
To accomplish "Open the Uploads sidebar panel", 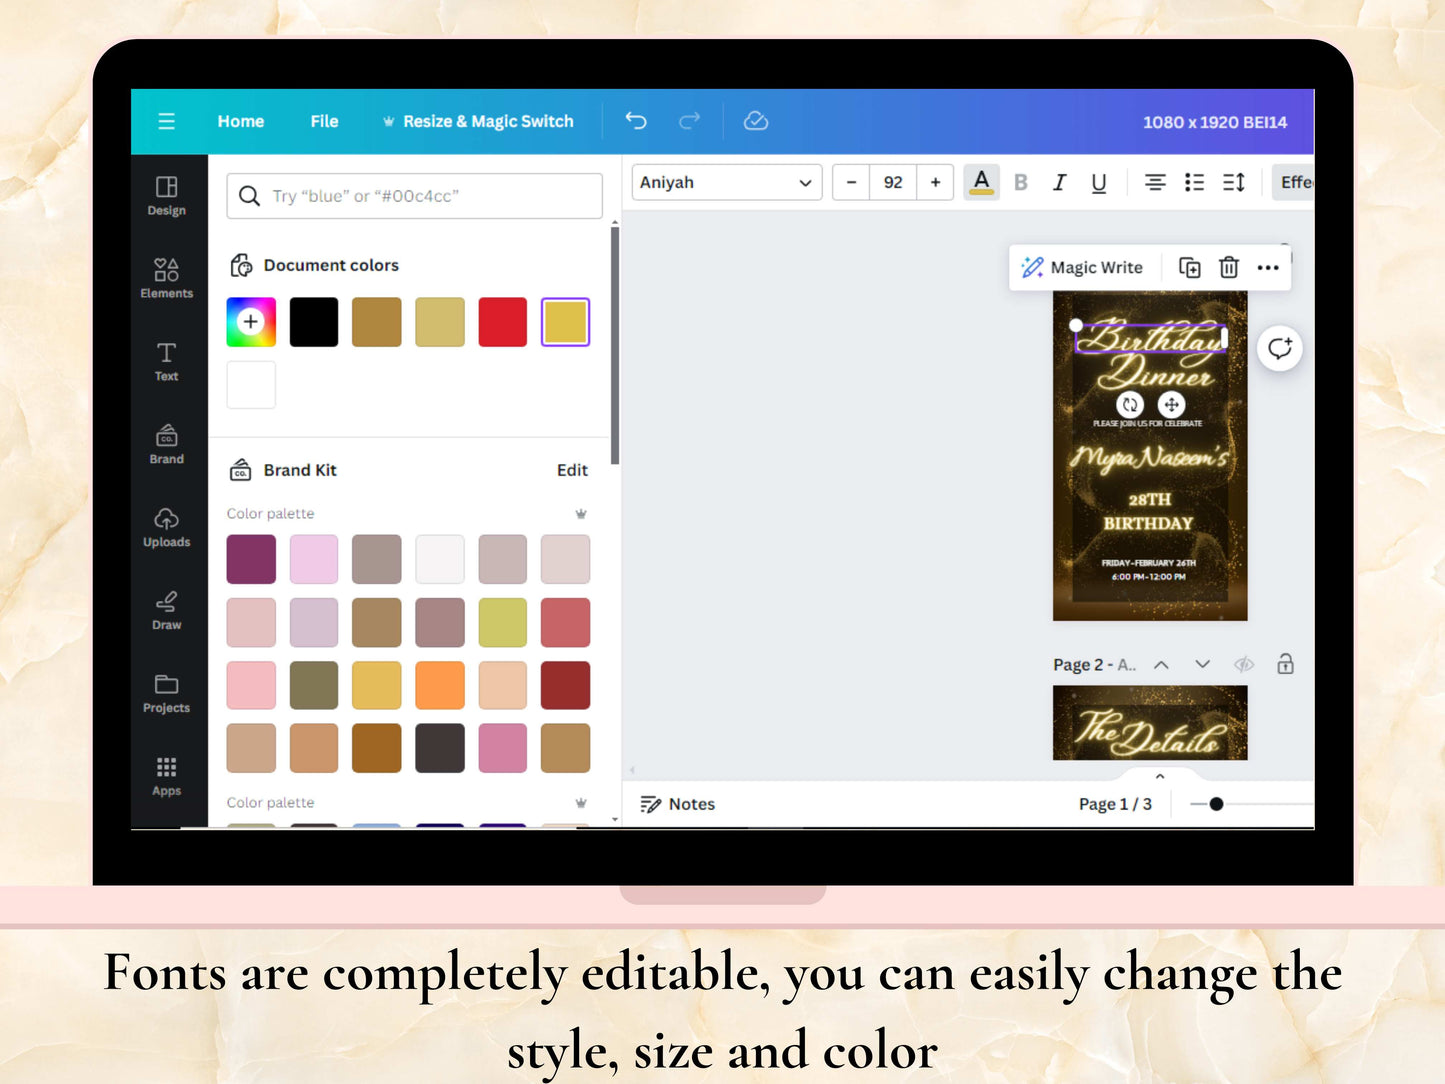I will 166,527.
